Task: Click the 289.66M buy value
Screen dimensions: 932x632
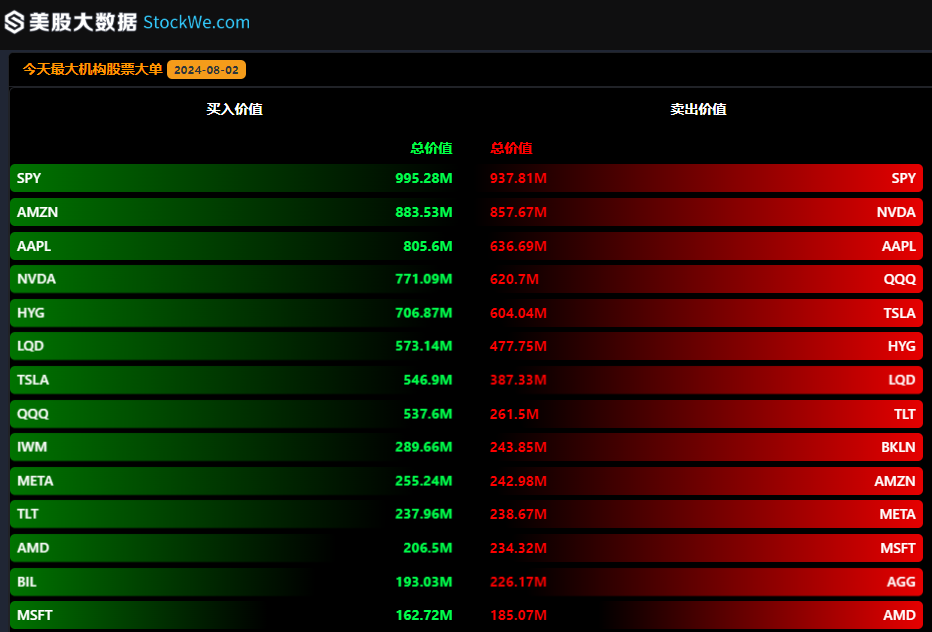Action: (424, 447)
